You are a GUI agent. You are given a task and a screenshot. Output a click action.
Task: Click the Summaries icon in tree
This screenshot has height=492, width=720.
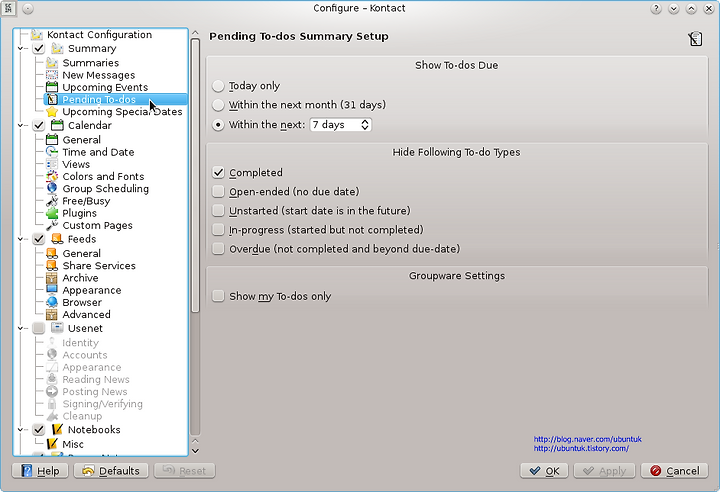52,62
